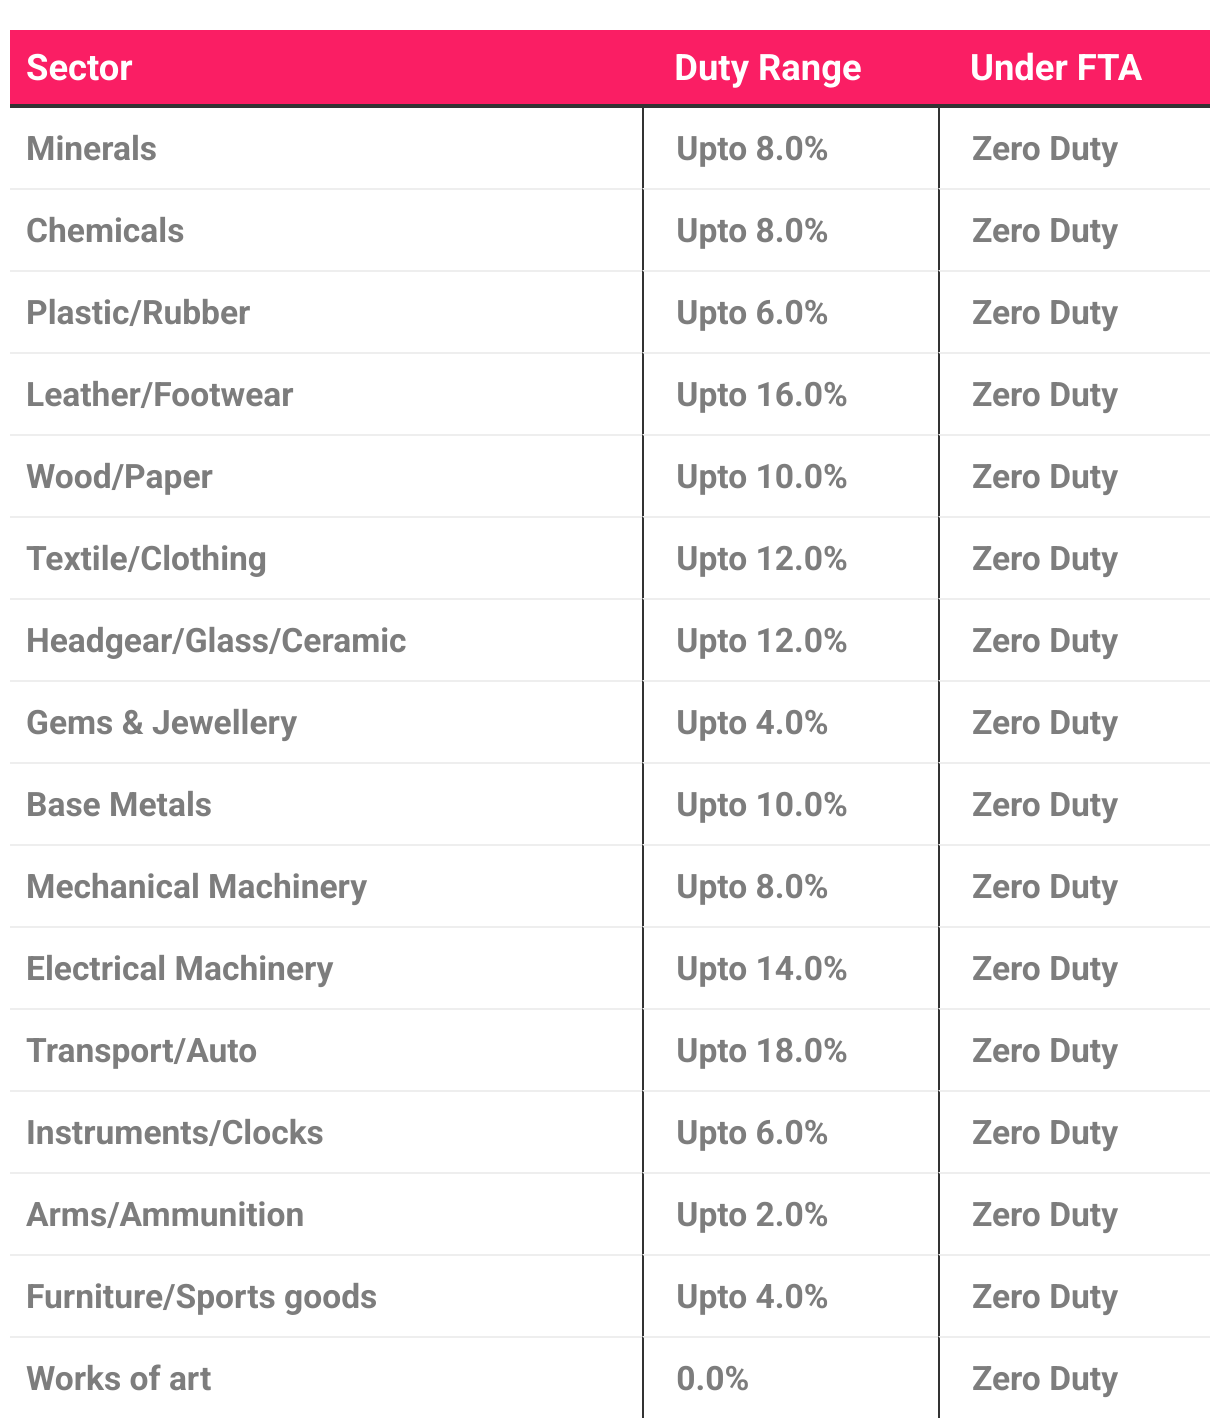
Task: Select the Arms/Ammunition 2.0% duty cell
Action: click(751, 1215)
